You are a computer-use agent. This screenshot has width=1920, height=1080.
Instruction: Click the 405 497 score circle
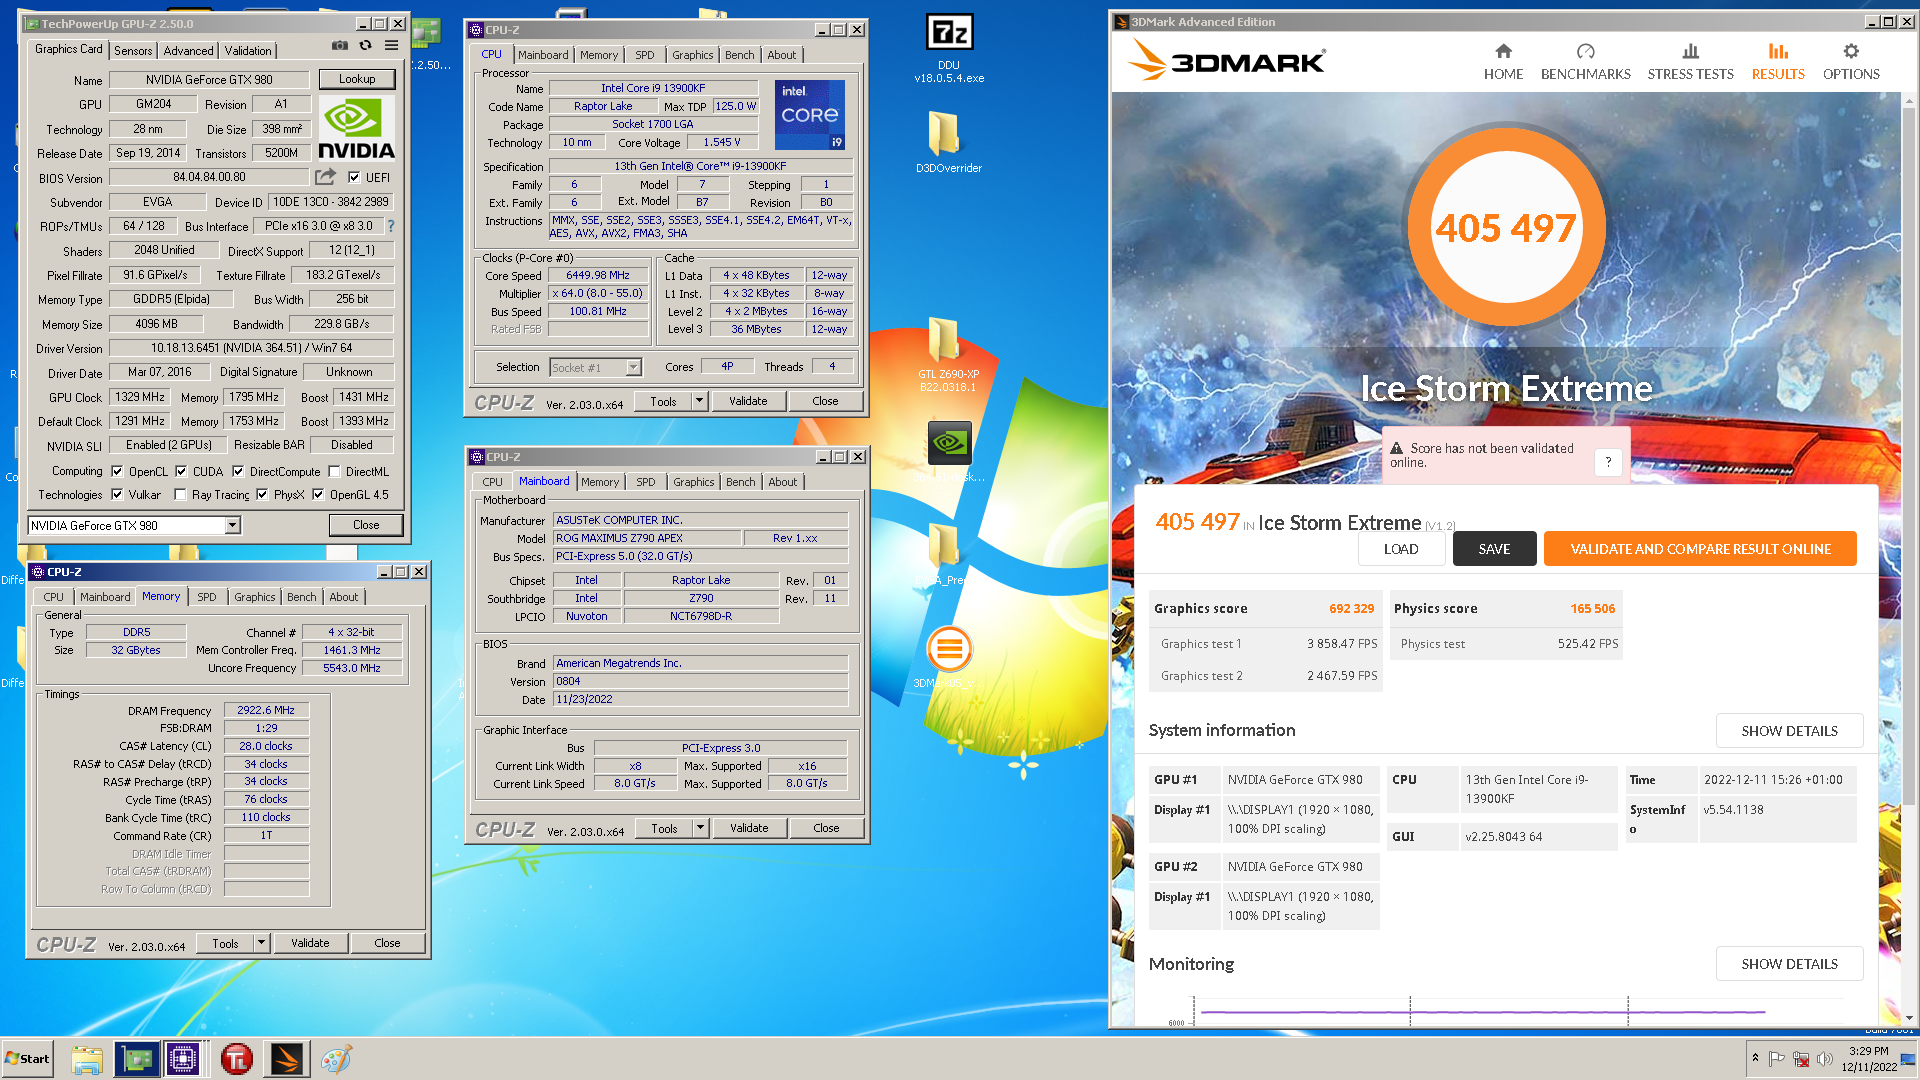click(x=1506, y=228)
